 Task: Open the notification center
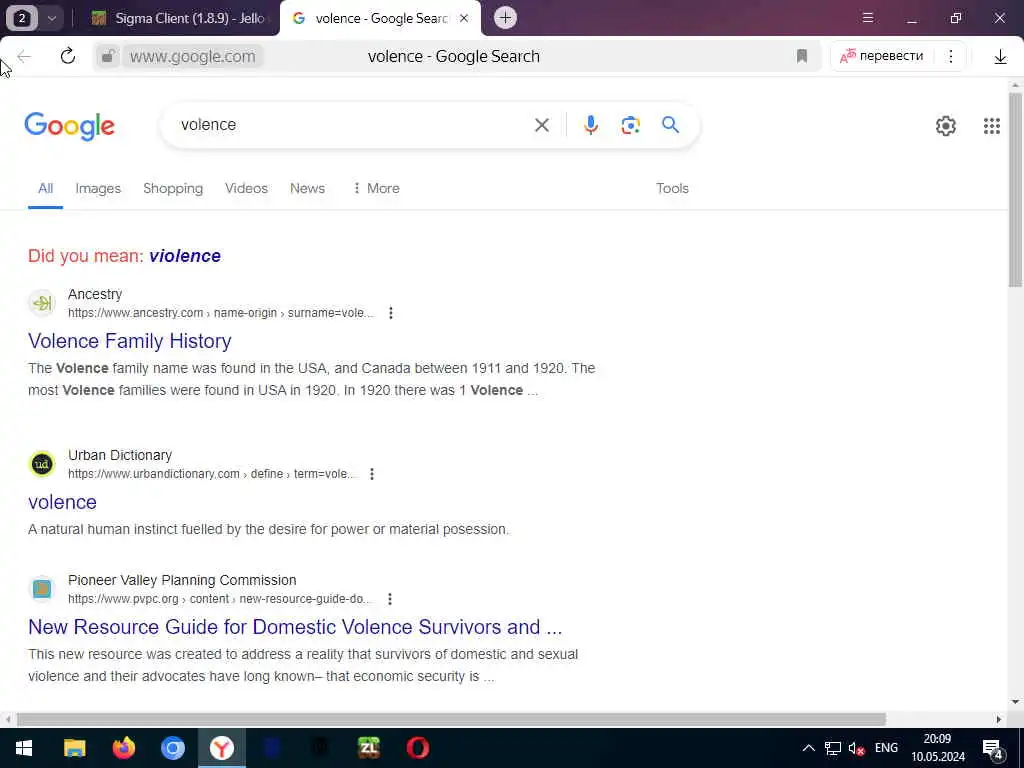click(993, 749)
